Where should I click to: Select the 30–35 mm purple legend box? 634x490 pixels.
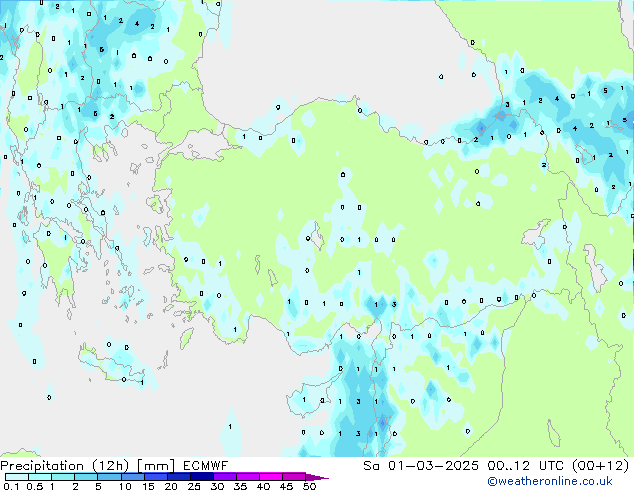224,477
